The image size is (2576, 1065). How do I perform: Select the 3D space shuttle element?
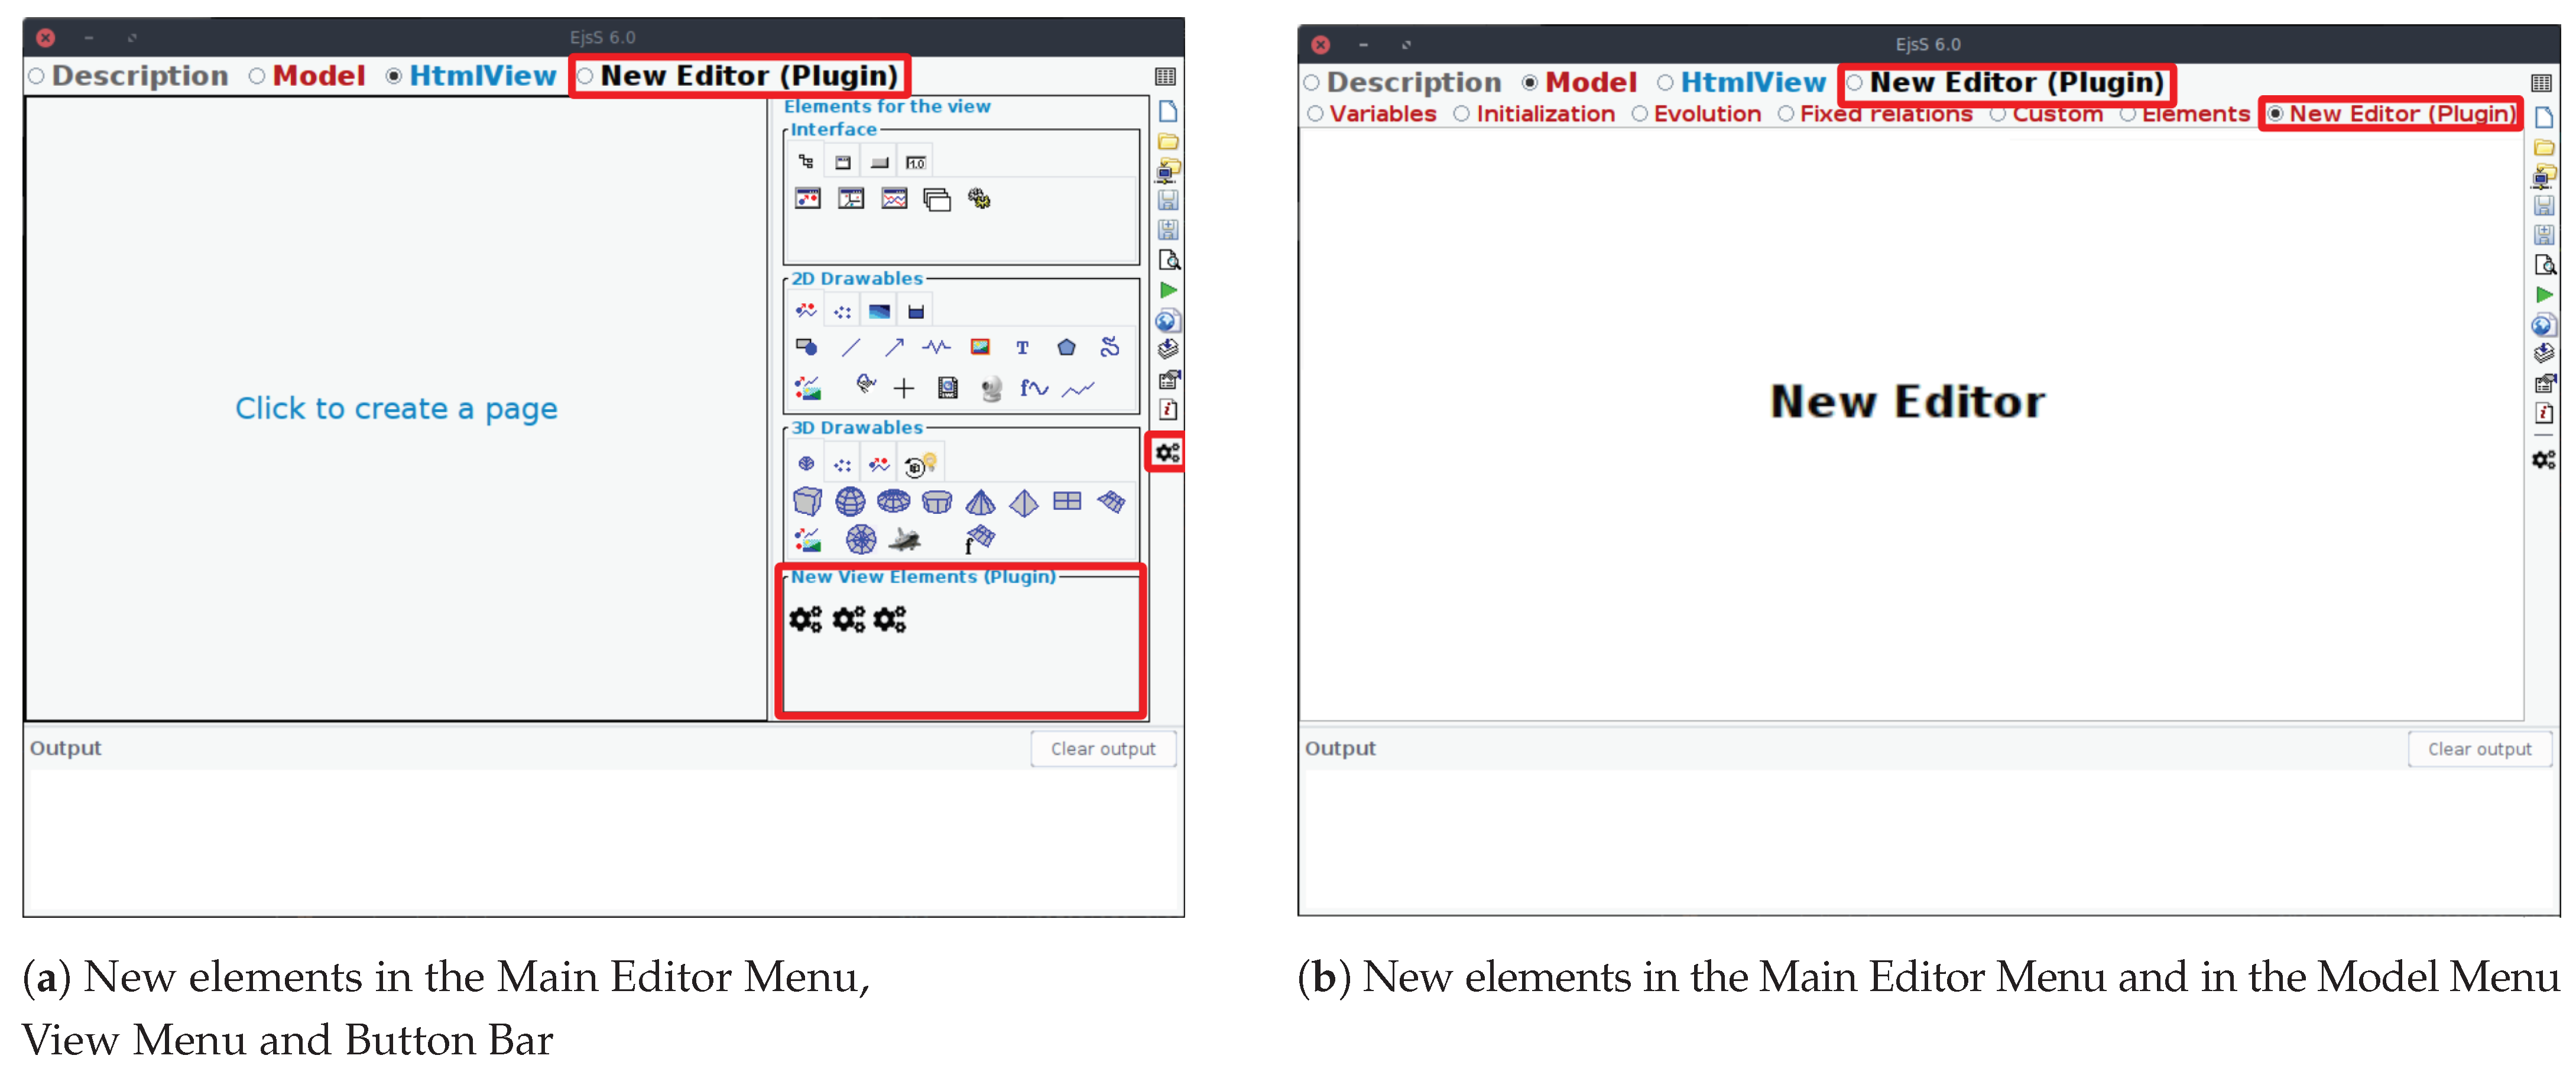(x=905, y=540)
